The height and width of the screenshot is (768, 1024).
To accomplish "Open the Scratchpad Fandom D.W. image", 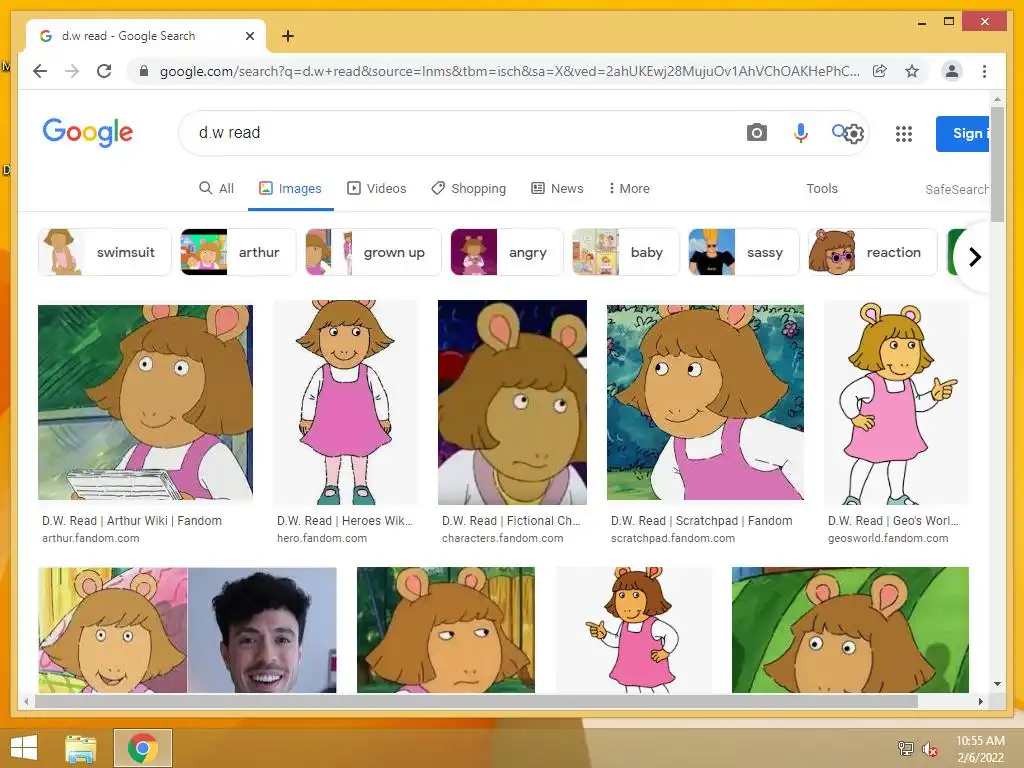I will 705,402.
